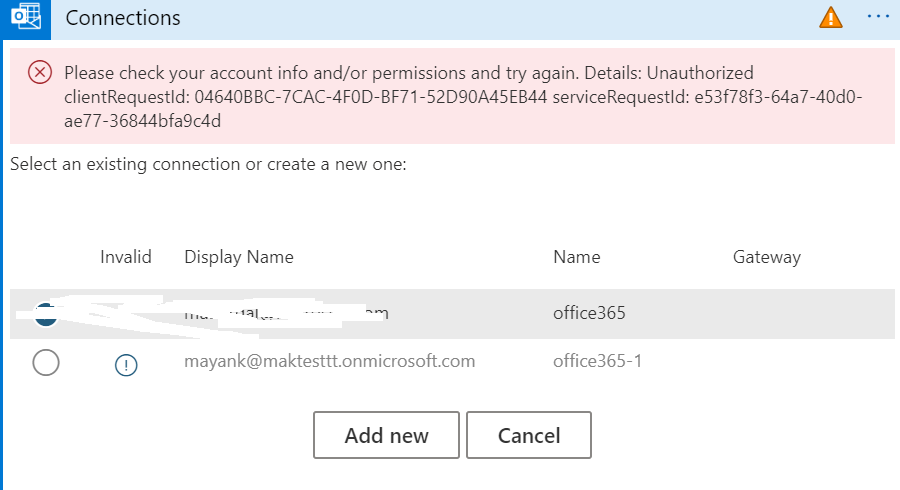The image size is (900, 490).
Task: Click the red error circle icon
Action: [x=40, y=72]
